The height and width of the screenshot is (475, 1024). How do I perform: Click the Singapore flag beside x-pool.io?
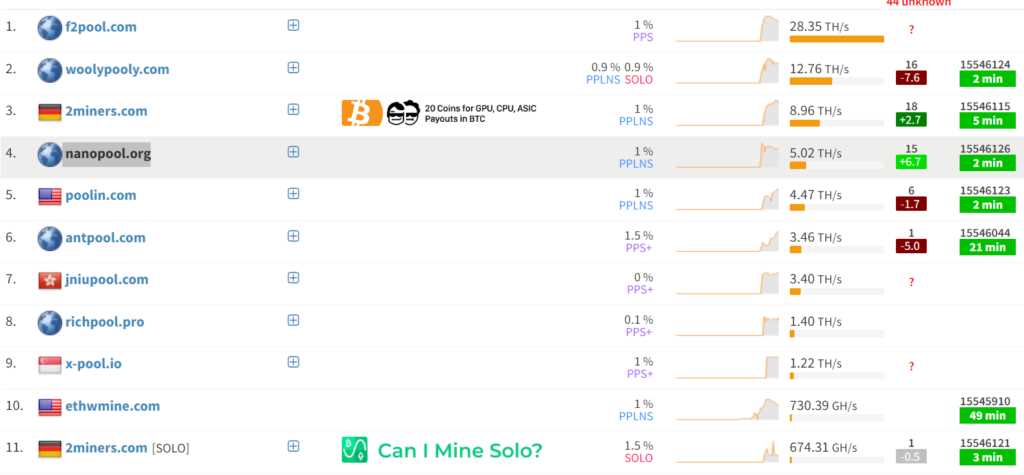click(50, 364)
